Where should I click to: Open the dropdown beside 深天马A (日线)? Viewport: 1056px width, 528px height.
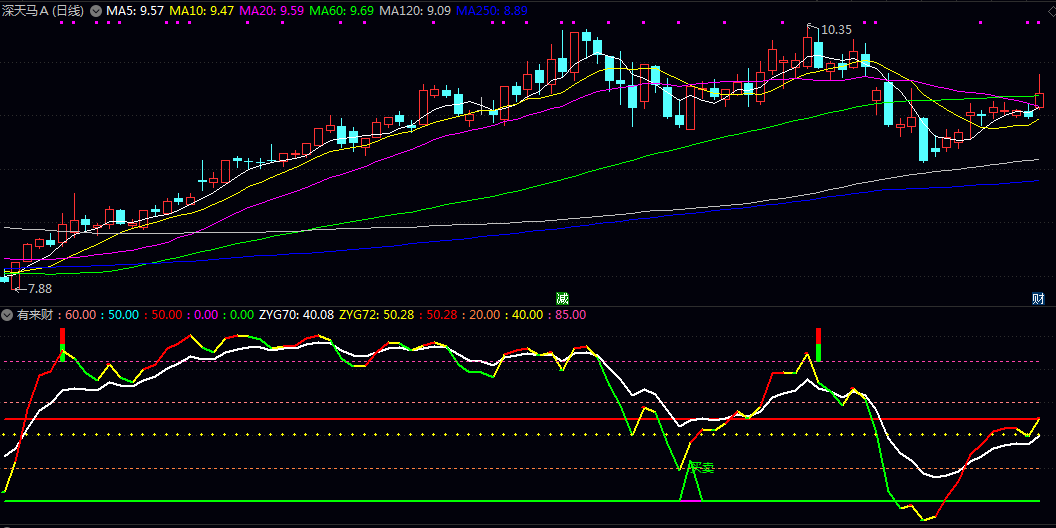(96, 11)
